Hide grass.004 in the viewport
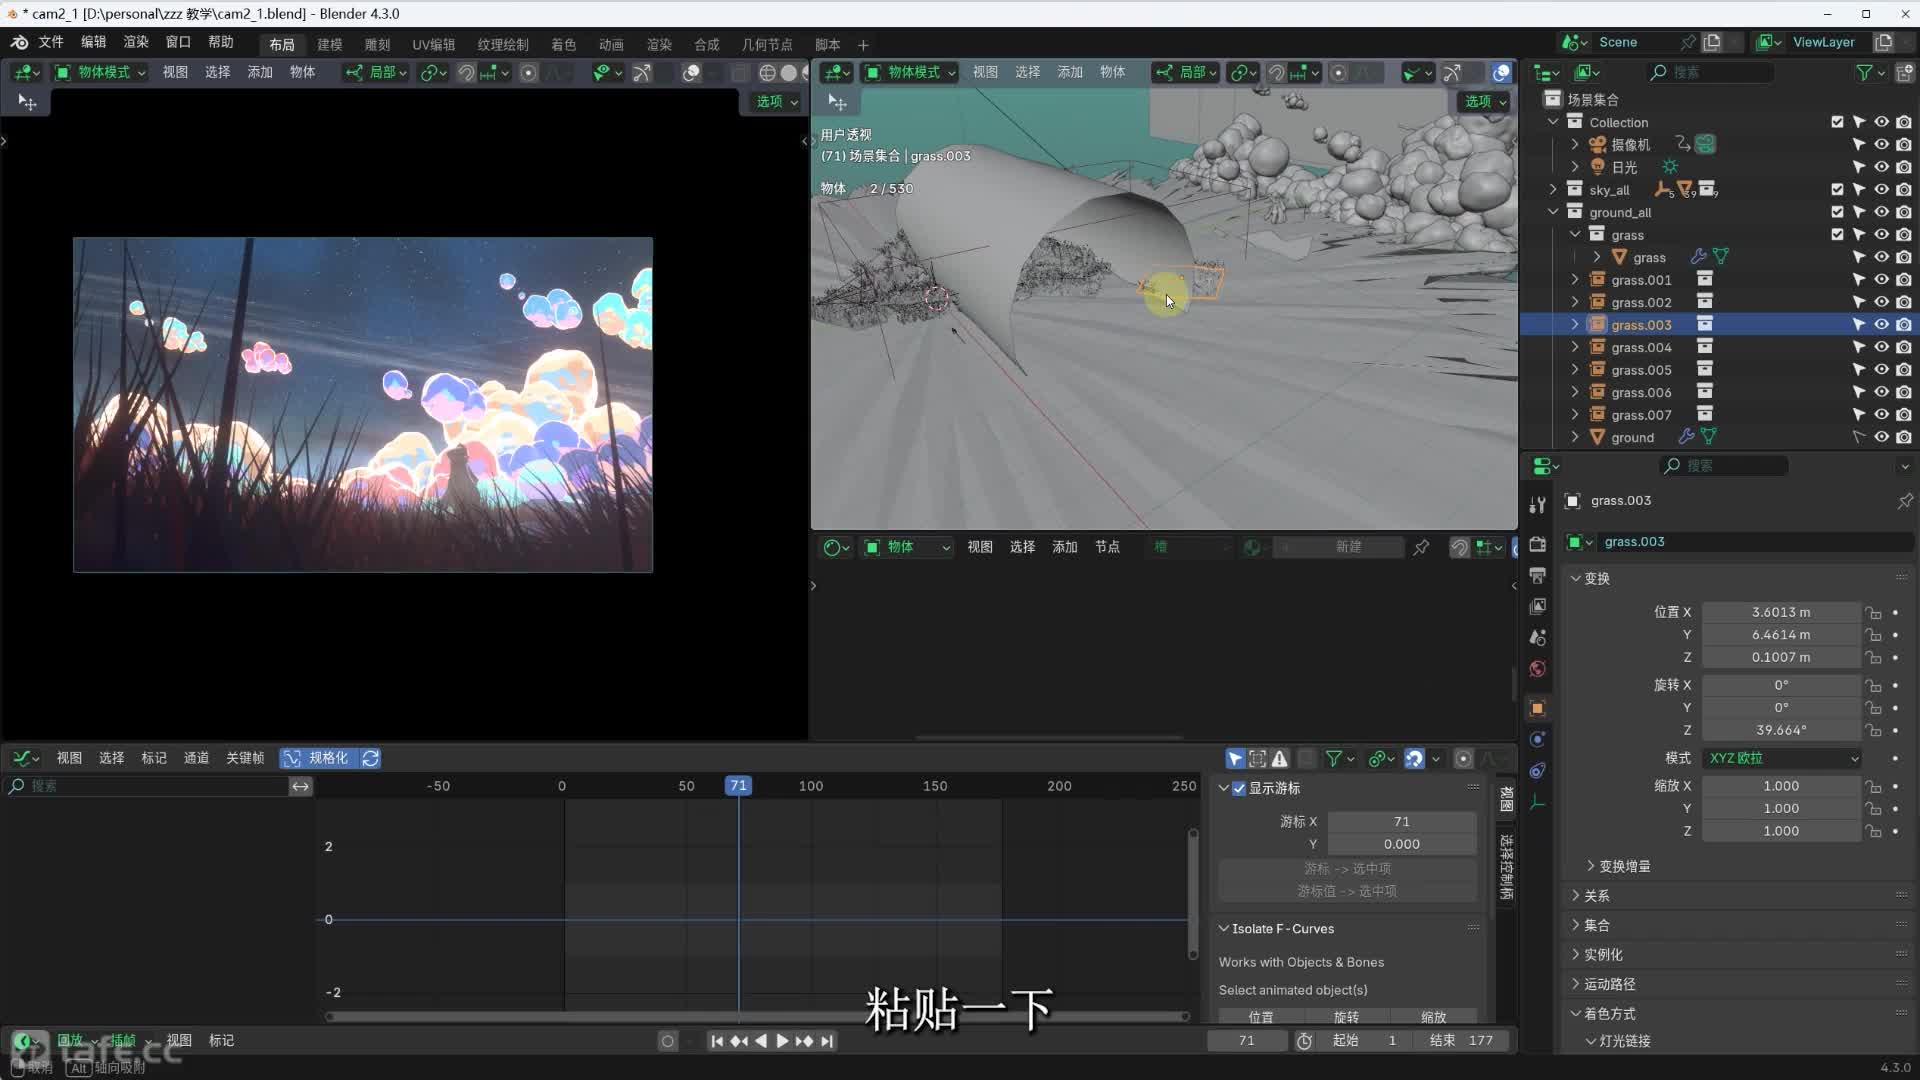The width and height of the screenshot is (1920, 1080). pos(1881,347)
